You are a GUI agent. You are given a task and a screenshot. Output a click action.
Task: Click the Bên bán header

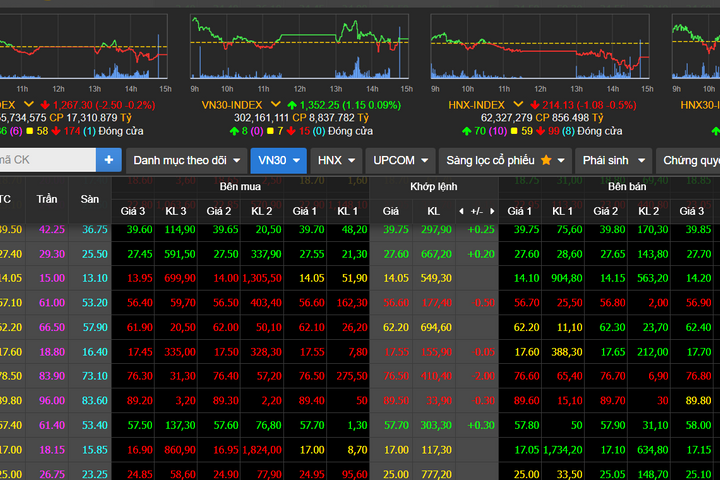[x=627, y=187]
